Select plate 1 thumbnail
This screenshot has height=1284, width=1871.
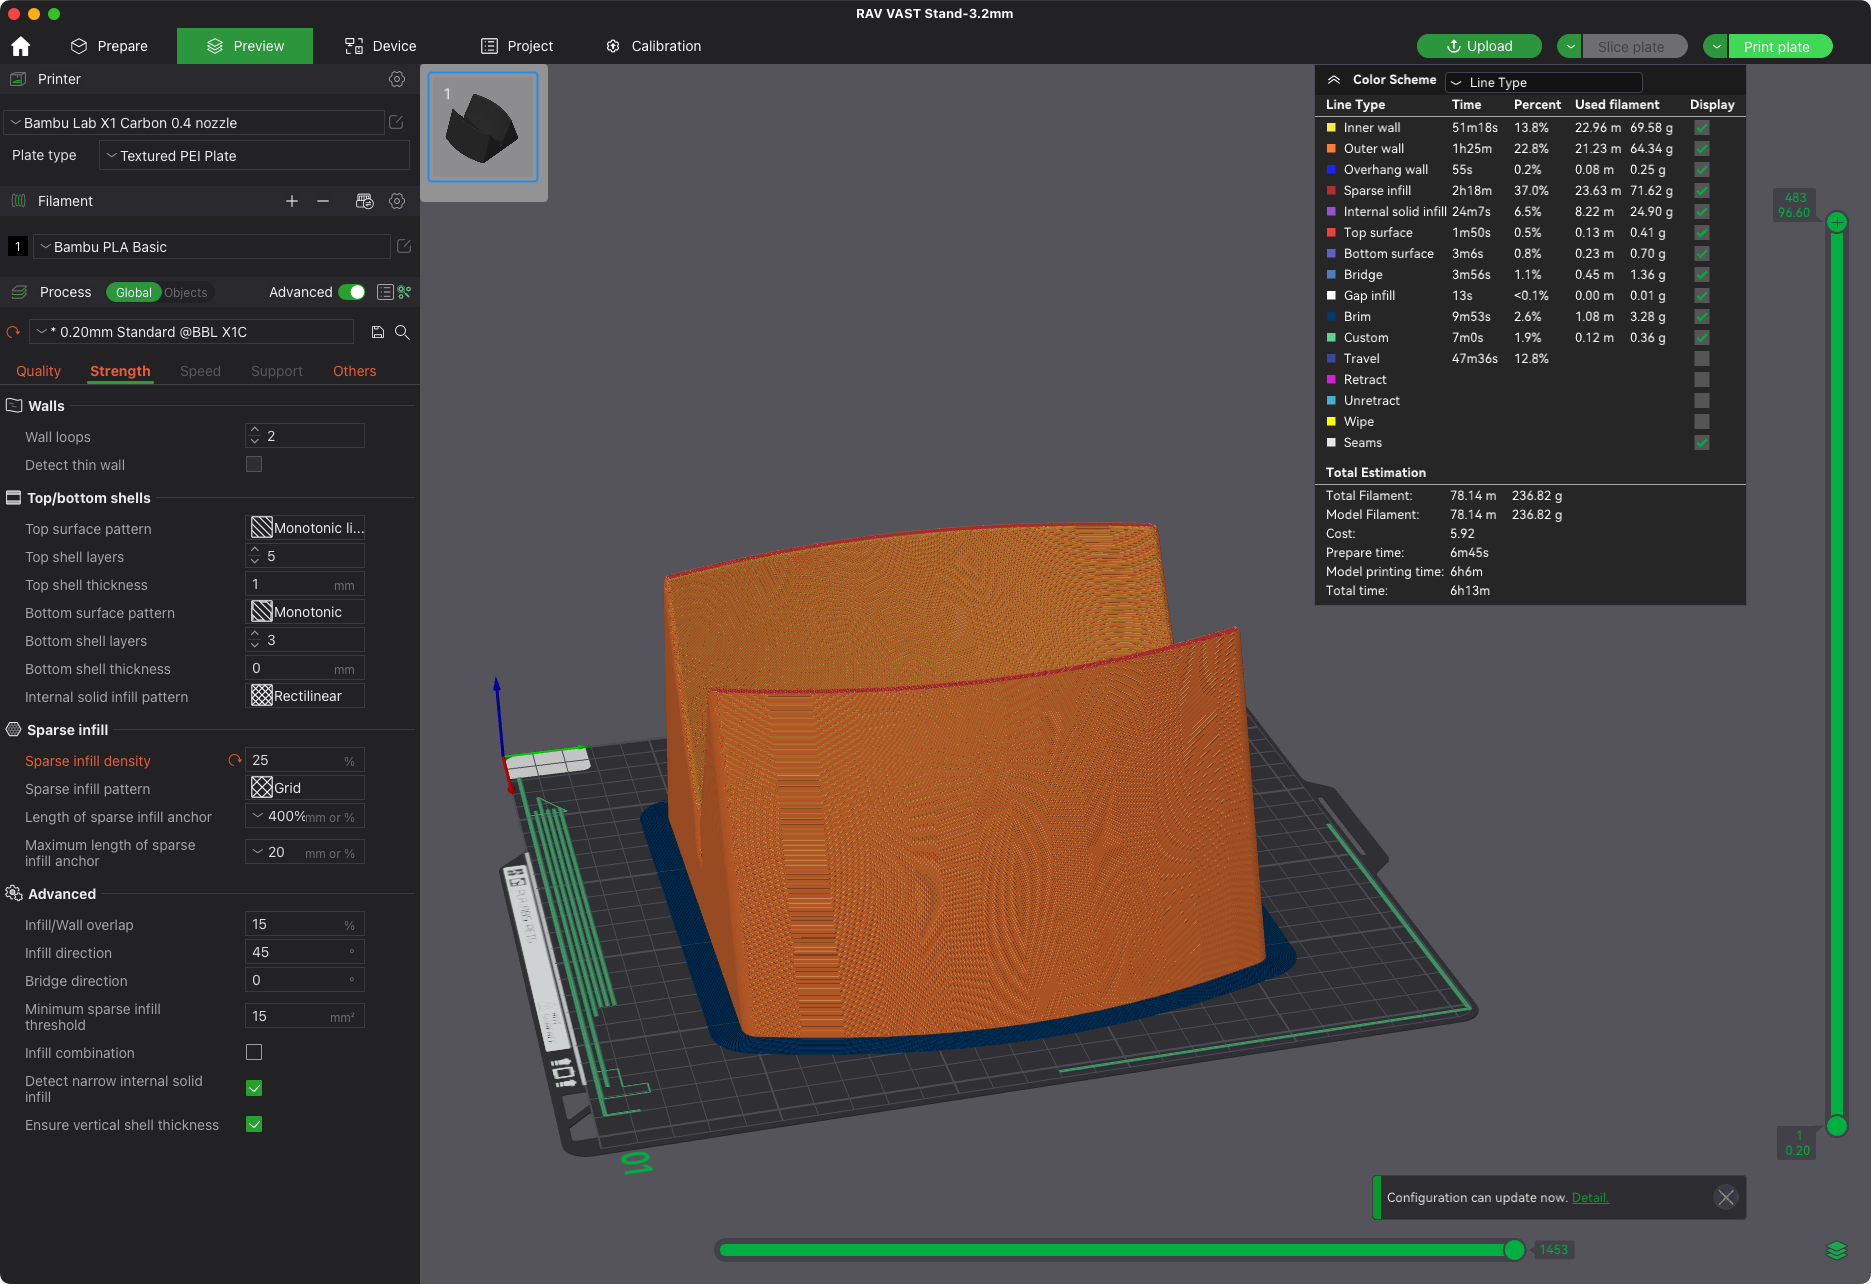coord(483,127)
